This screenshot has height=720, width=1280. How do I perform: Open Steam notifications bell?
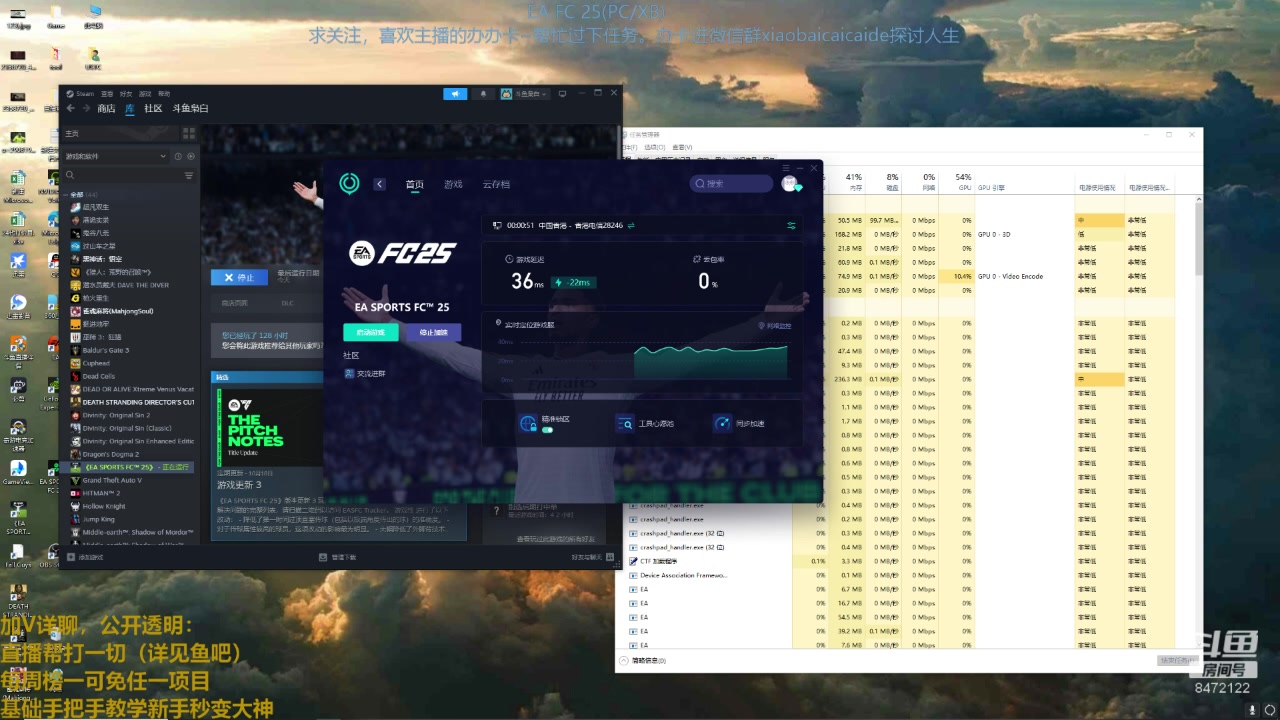click(484, 94)
